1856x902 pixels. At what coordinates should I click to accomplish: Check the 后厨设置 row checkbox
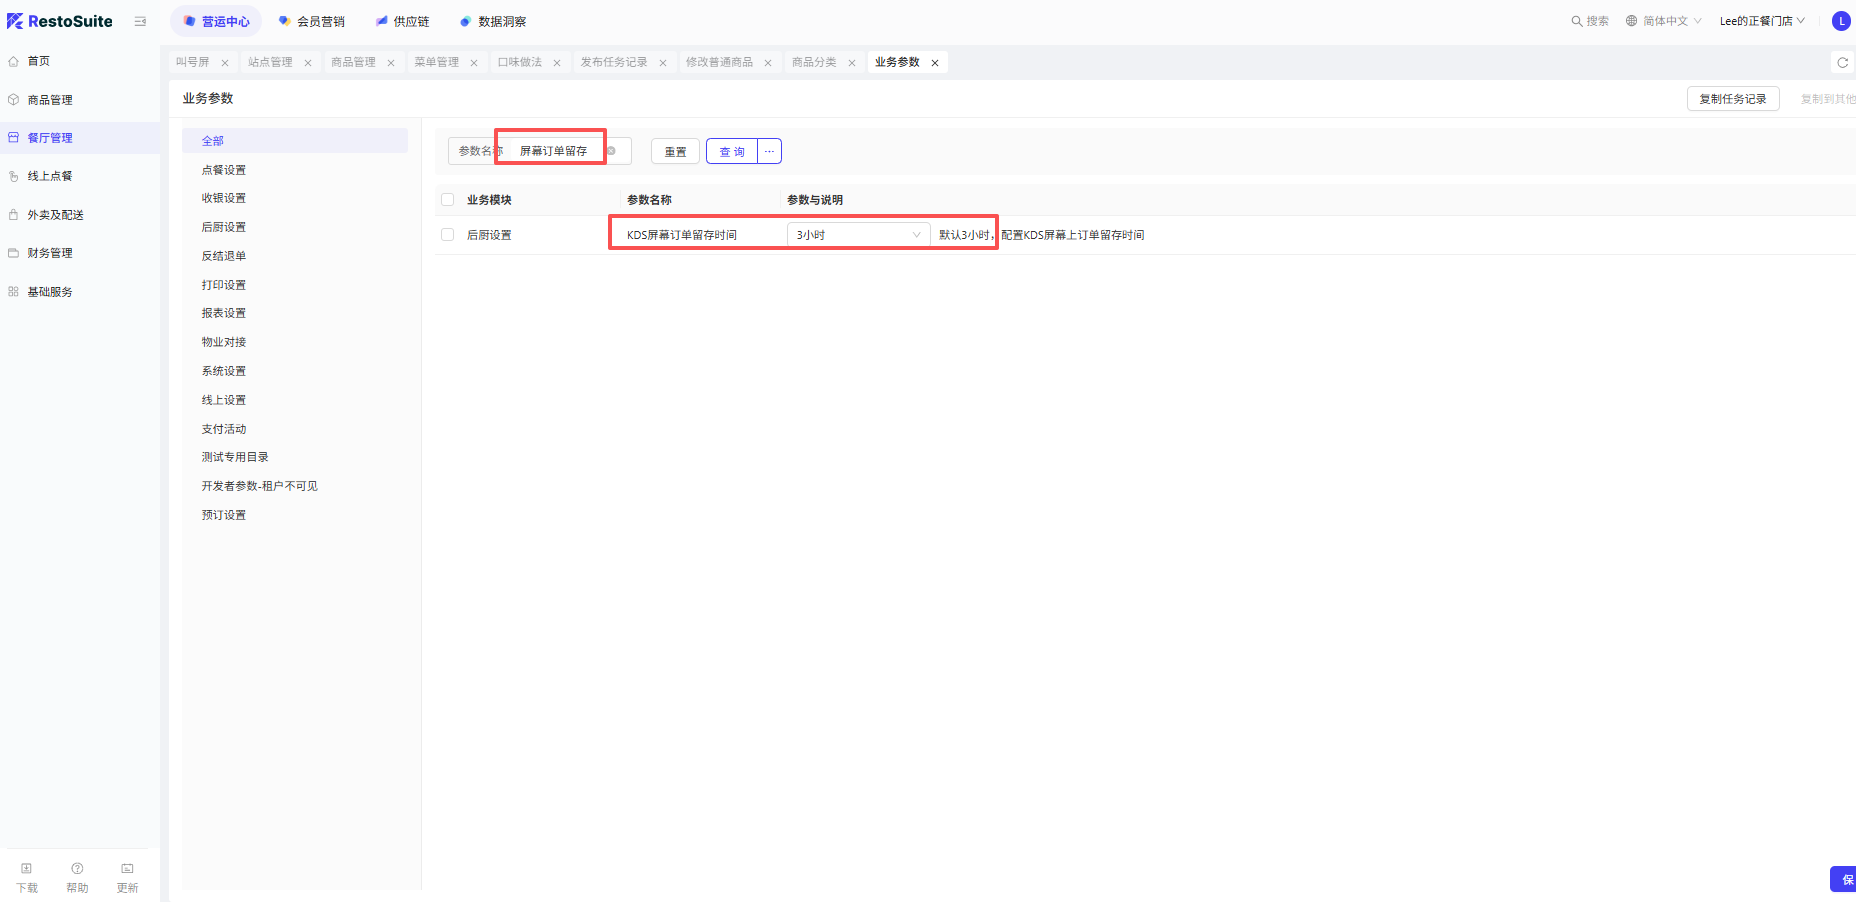coord(447,235)
